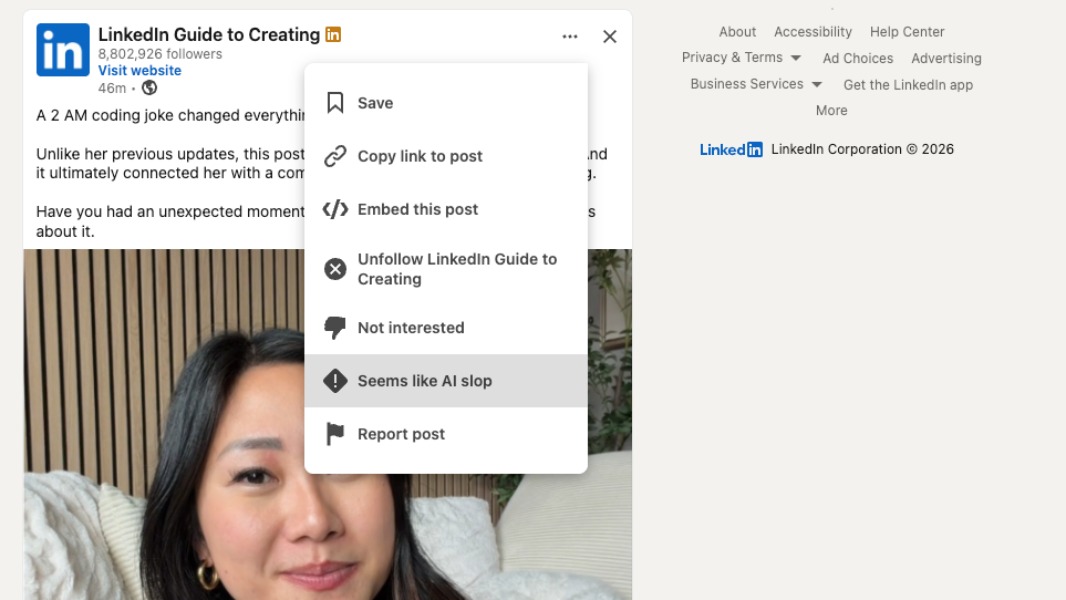Choose Save from the post menu
This screenshot has width=1066, height=600.
(446, 103)
